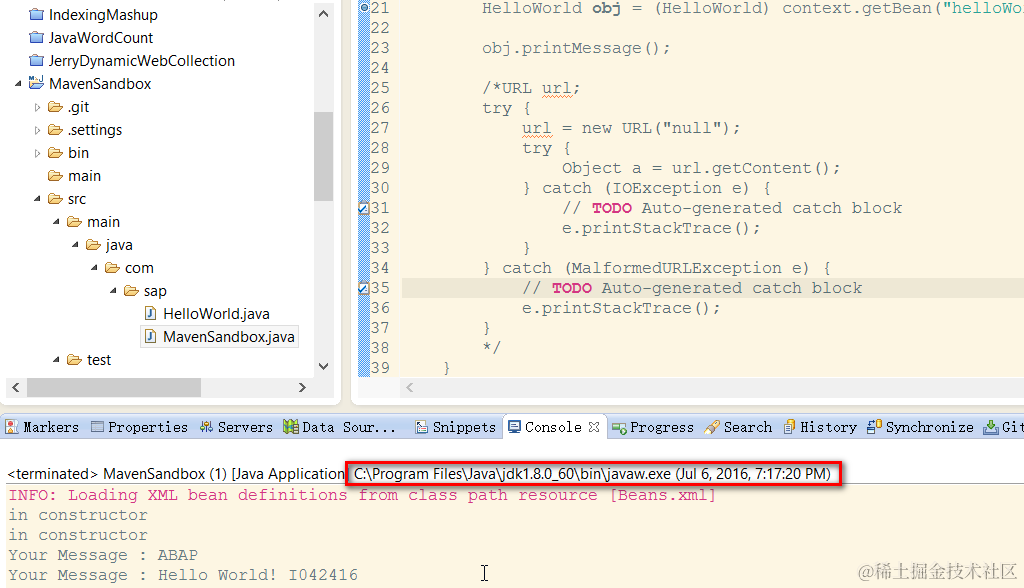Click the override marker beside line 21

[x=364, y=8]
